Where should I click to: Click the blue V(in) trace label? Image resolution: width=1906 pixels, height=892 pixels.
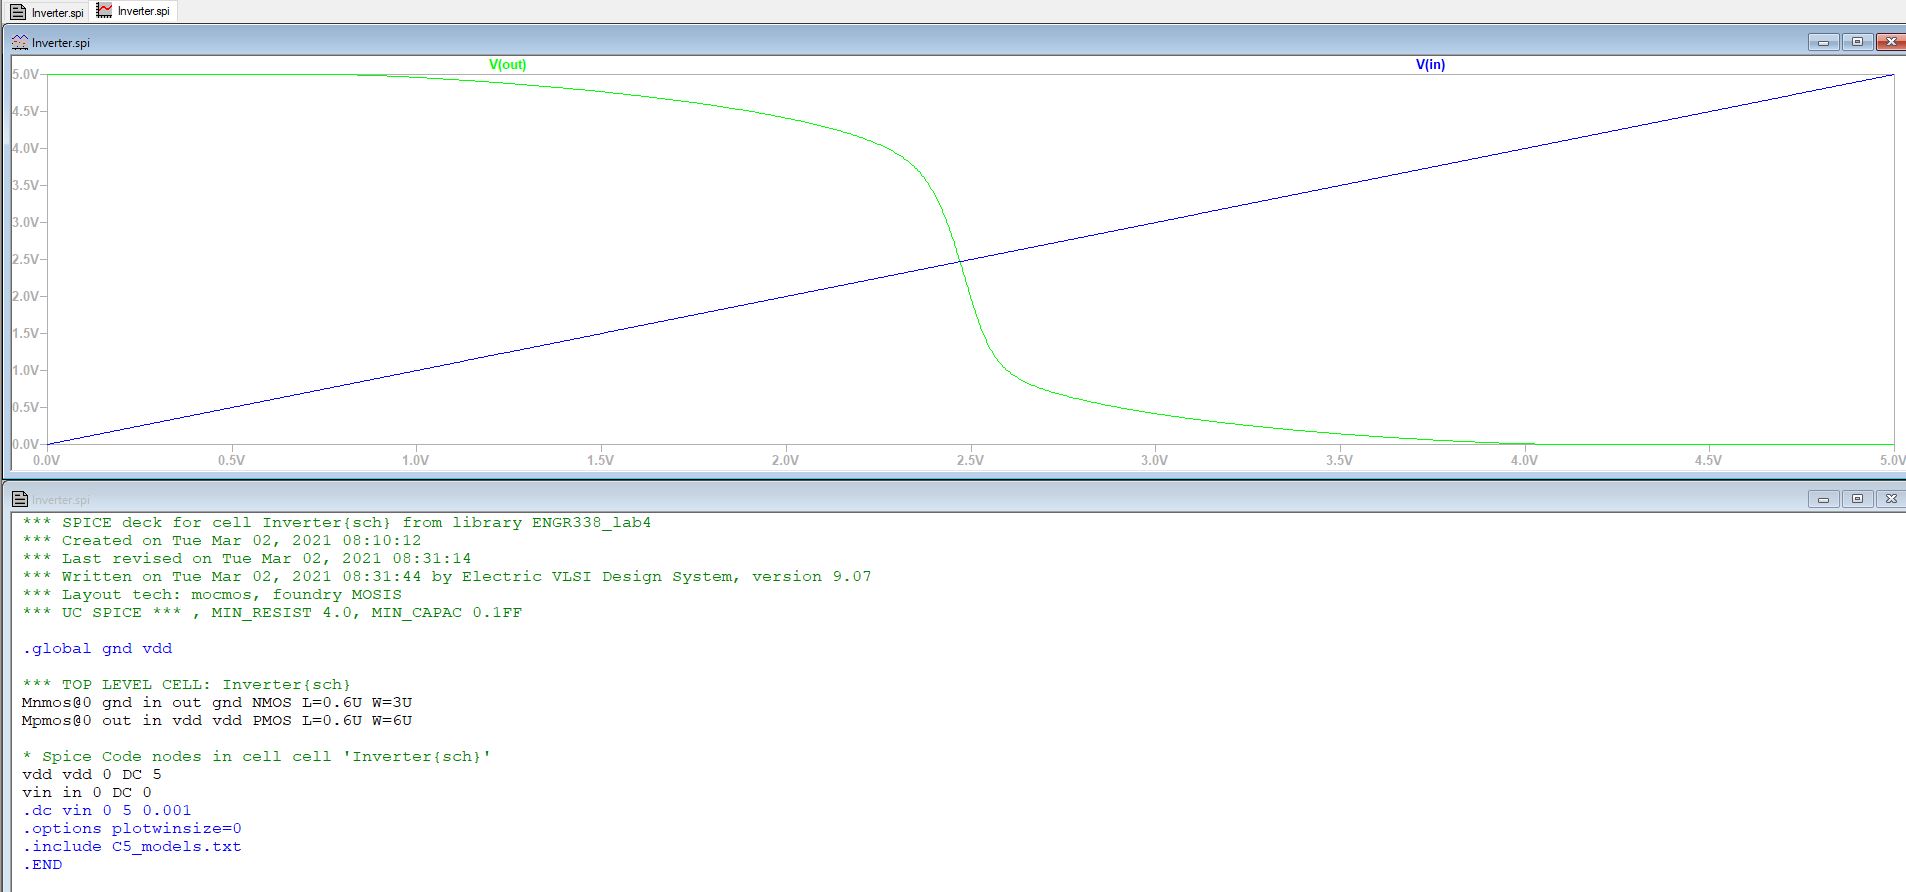[1430, 64]
